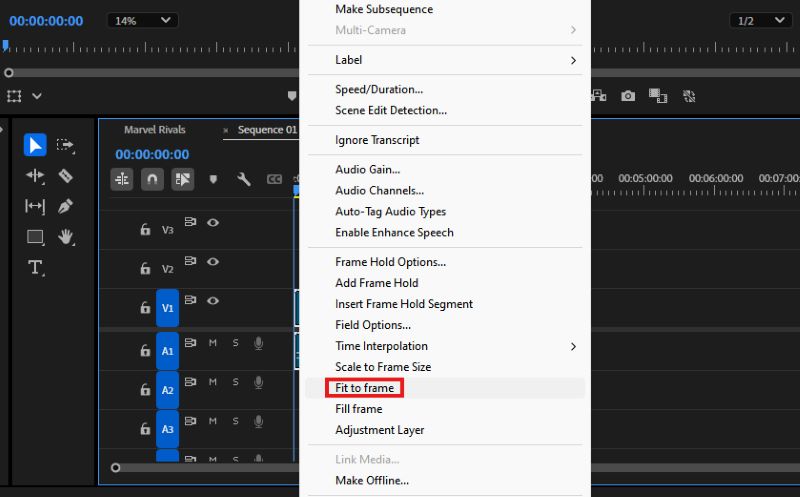Hide track V1 with eye icon
Viewport: 800px width, 497px height.
[213, 301]
